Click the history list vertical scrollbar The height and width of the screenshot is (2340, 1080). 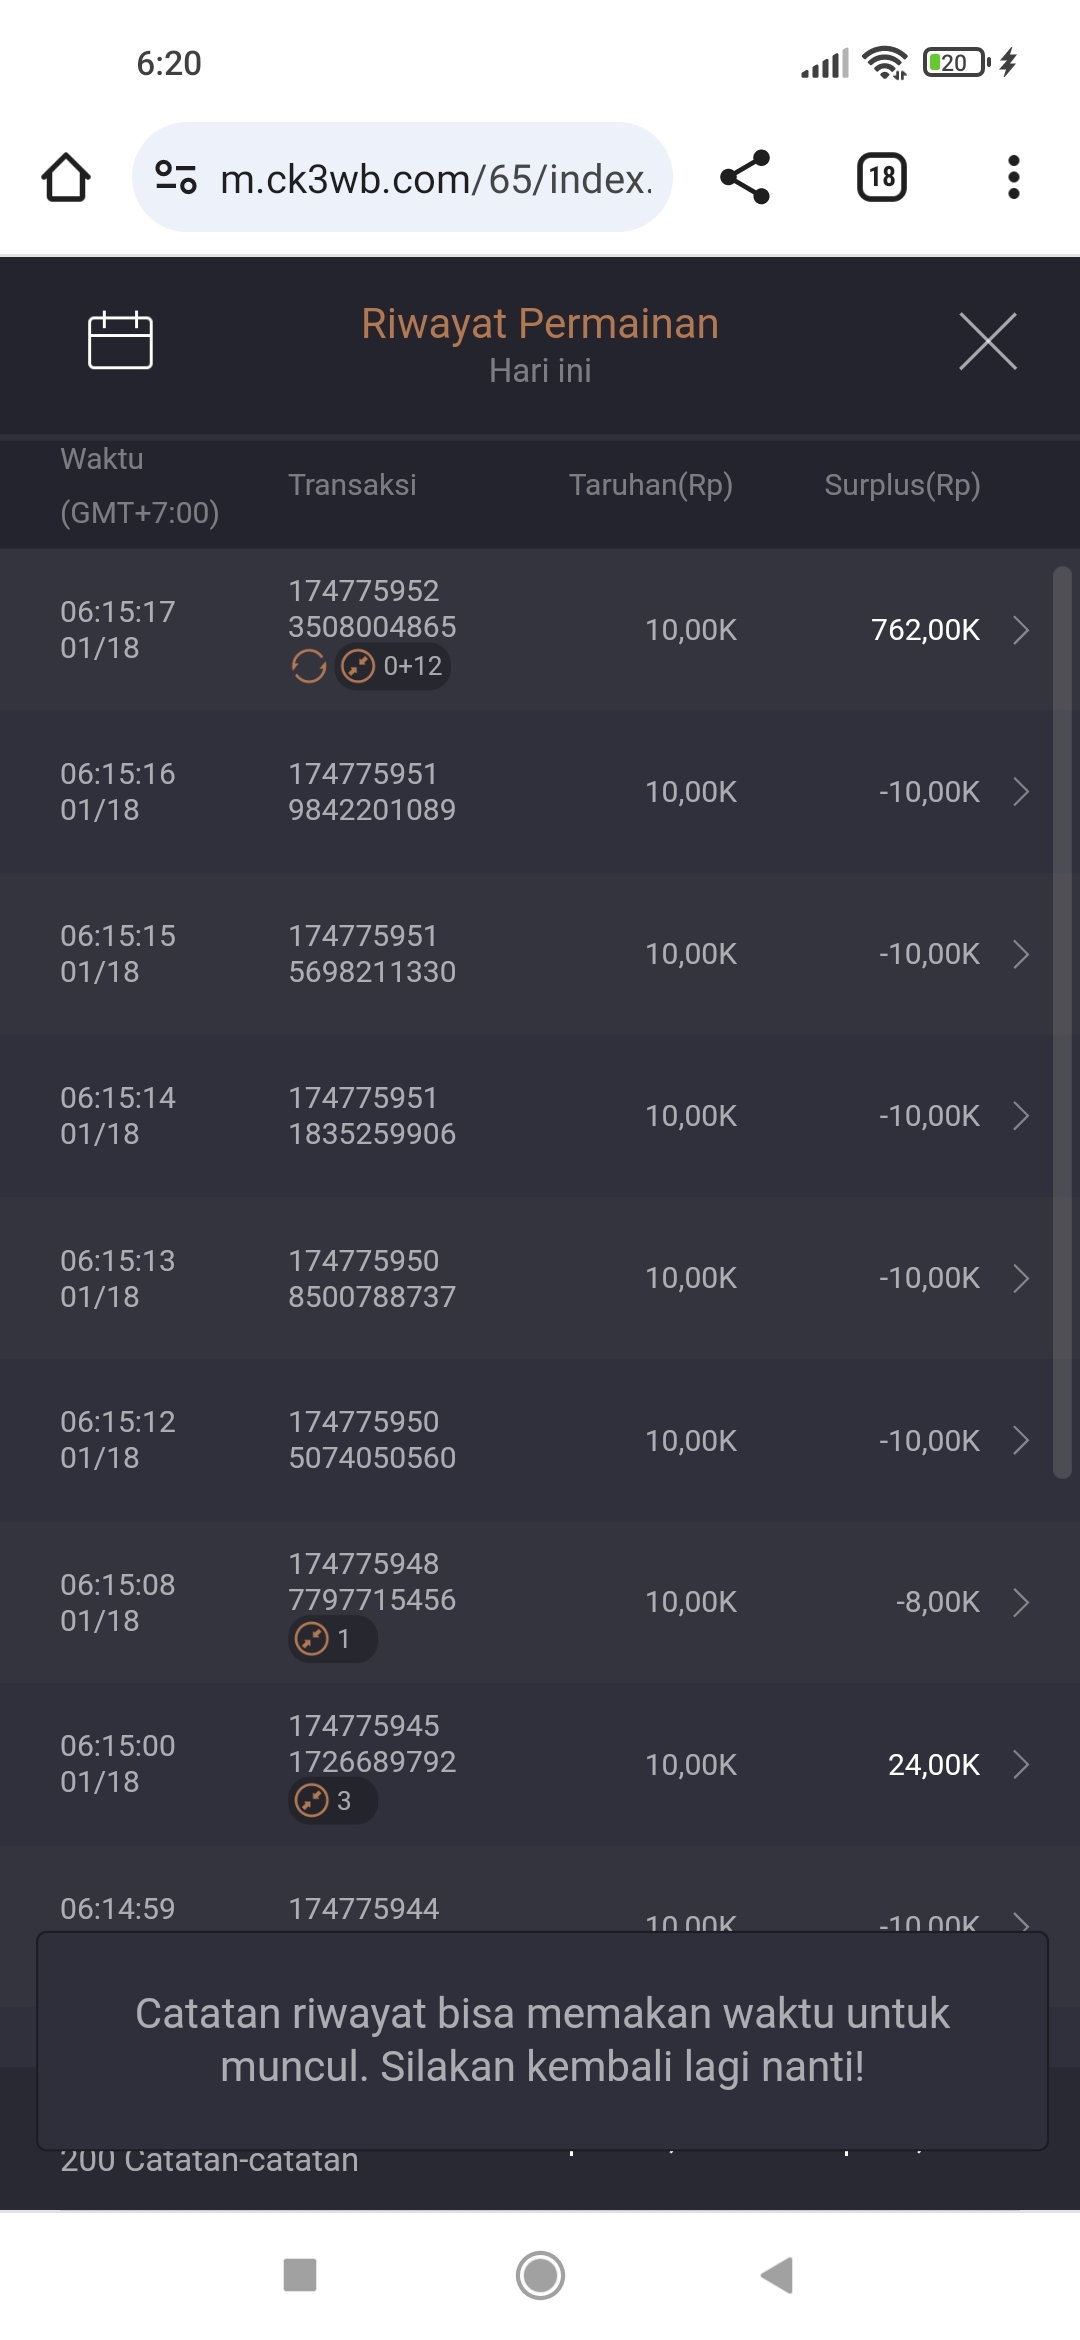(1062, 1020)
